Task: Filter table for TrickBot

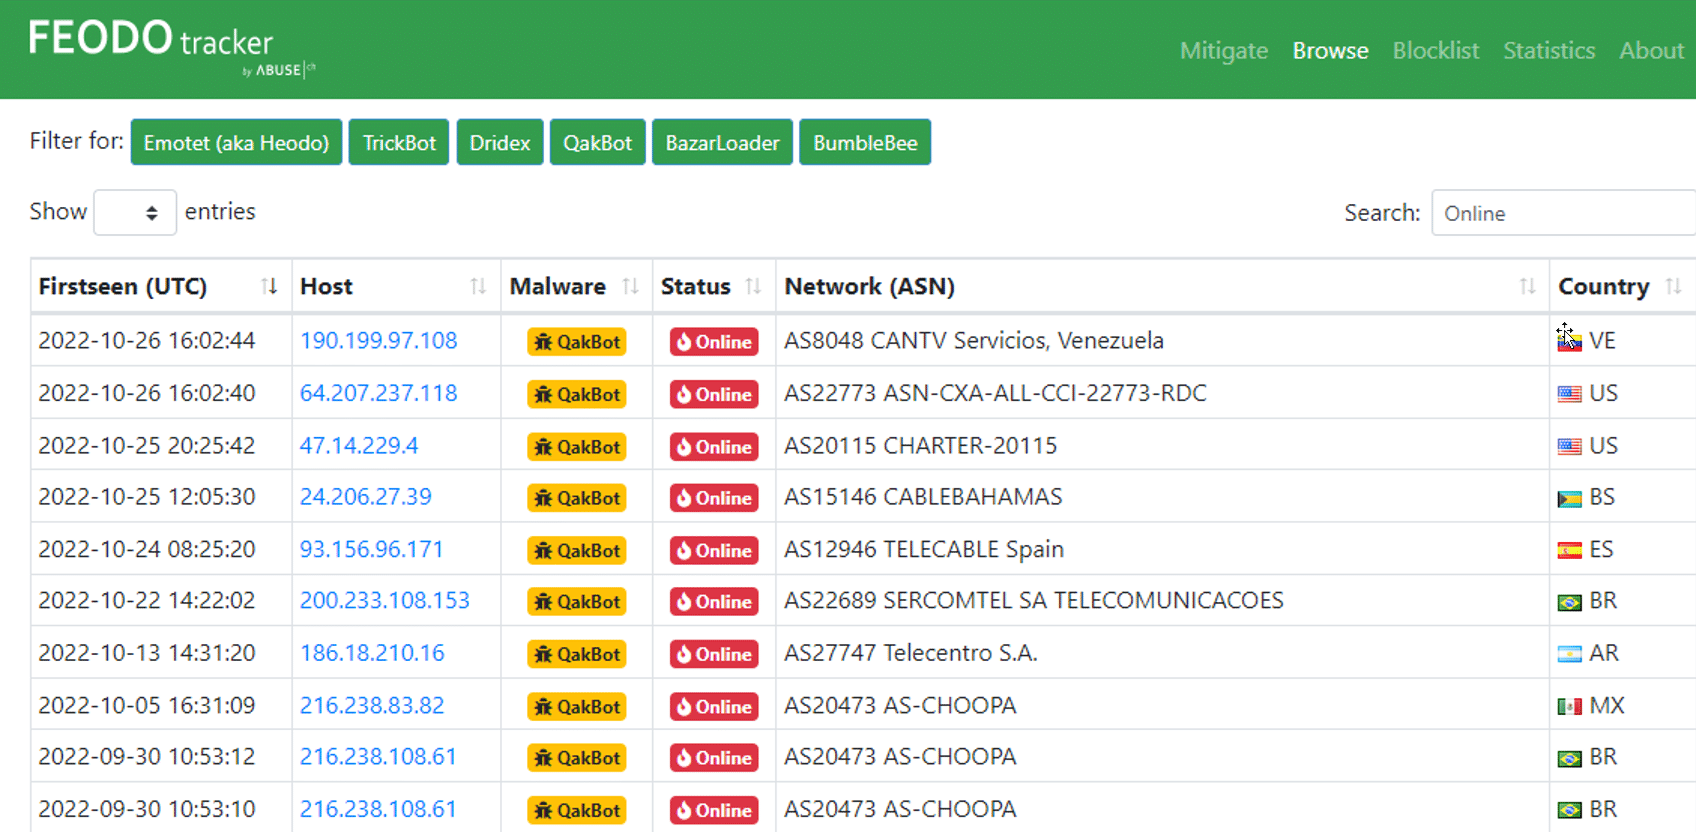Action: click(399, 143)
